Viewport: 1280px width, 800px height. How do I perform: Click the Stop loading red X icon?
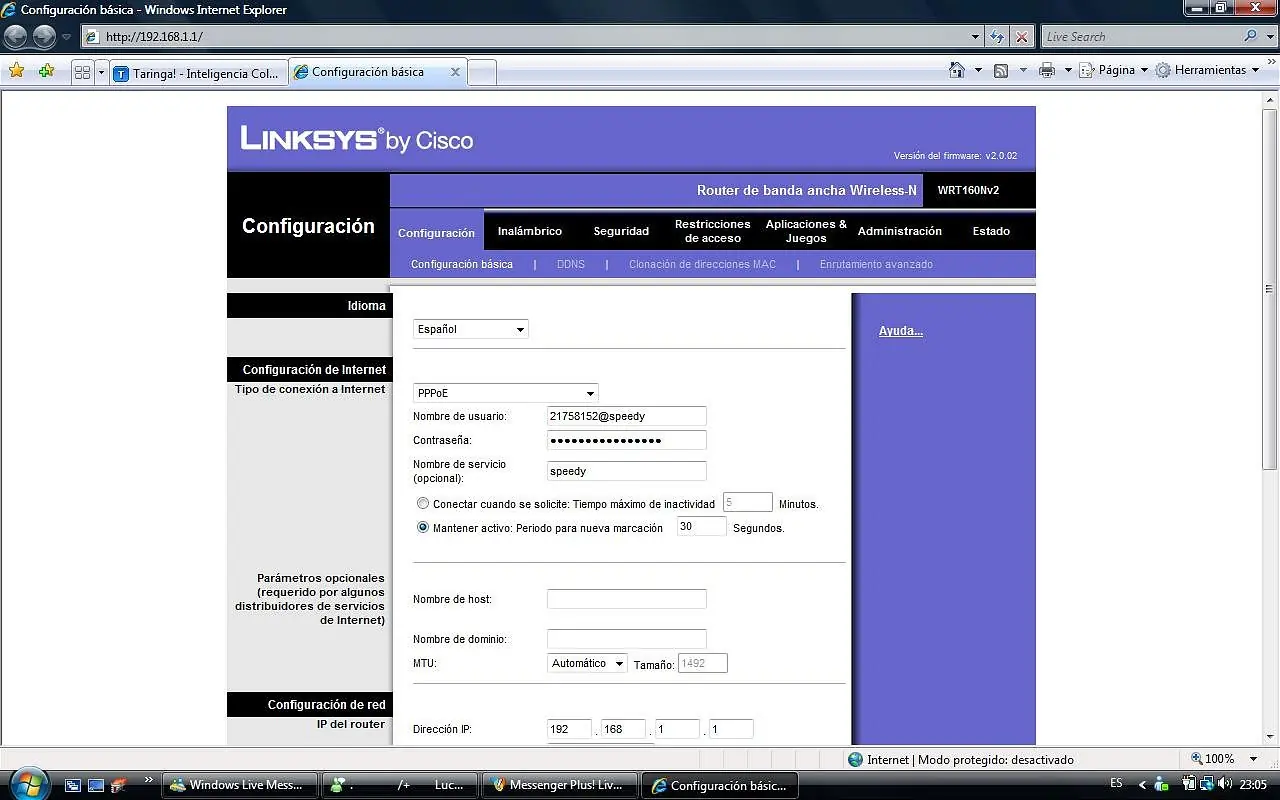coord(1021,37)
